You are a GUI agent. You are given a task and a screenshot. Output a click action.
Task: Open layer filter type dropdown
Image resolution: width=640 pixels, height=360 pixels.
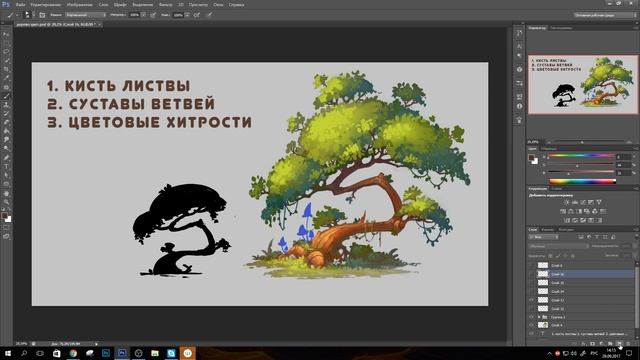pos(544,237)
